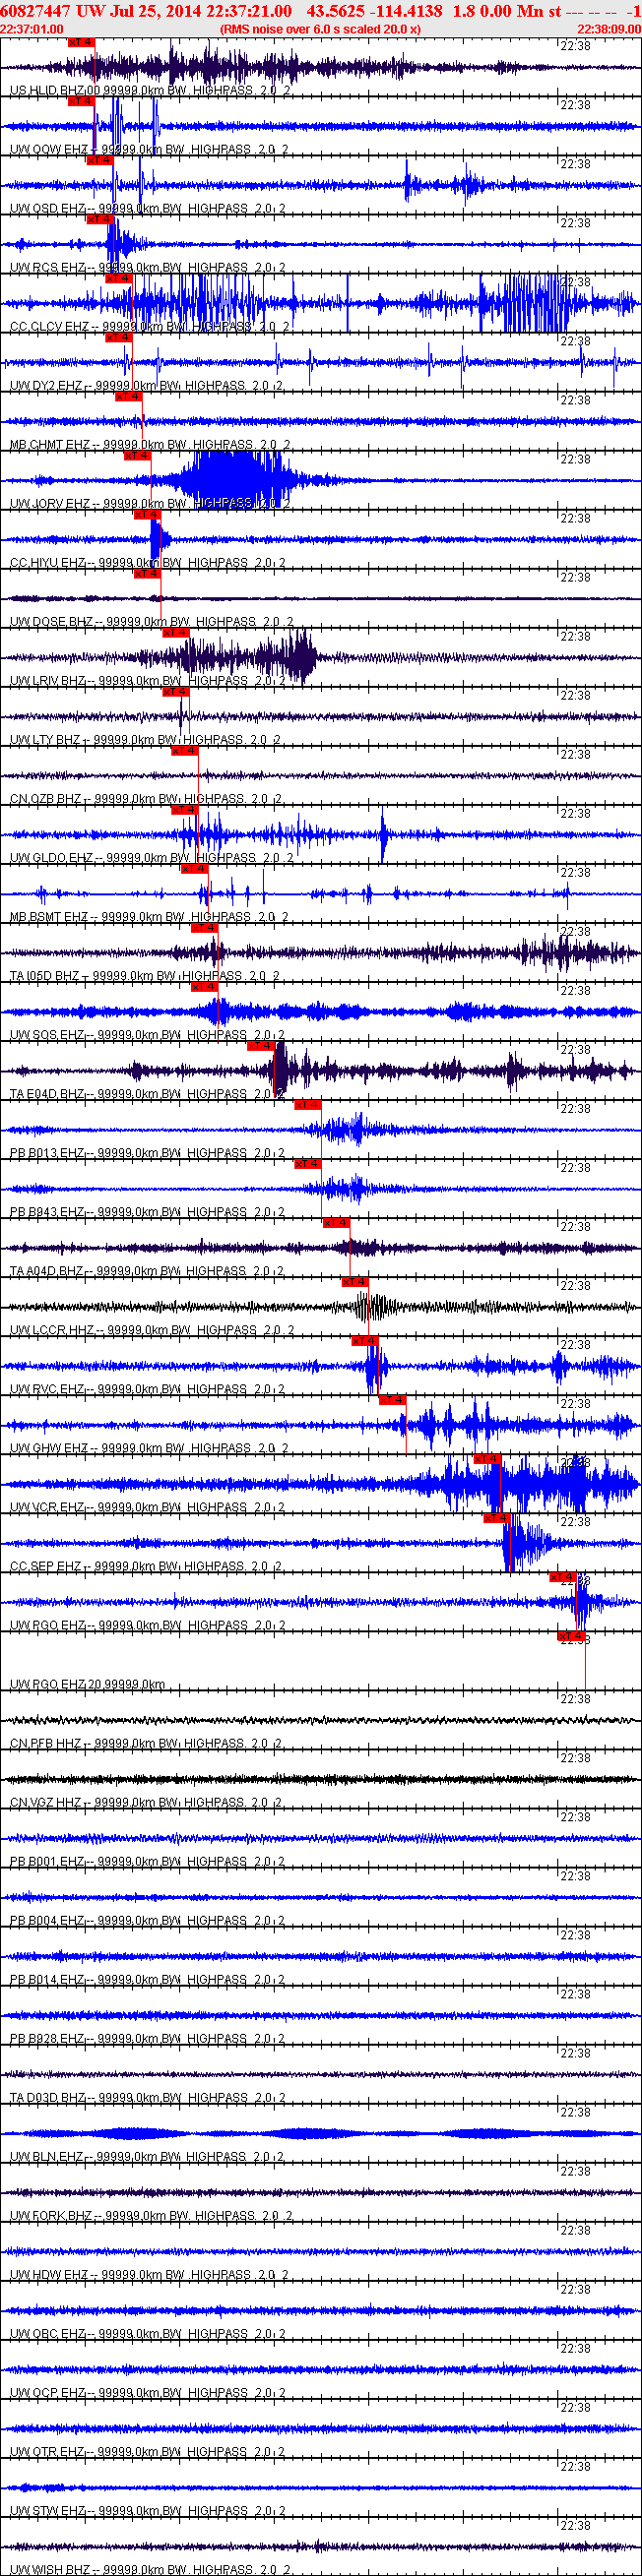642x2576 pixels.
Task: Click the RMS noise scaling note
Action: click(x=321, y=29)
